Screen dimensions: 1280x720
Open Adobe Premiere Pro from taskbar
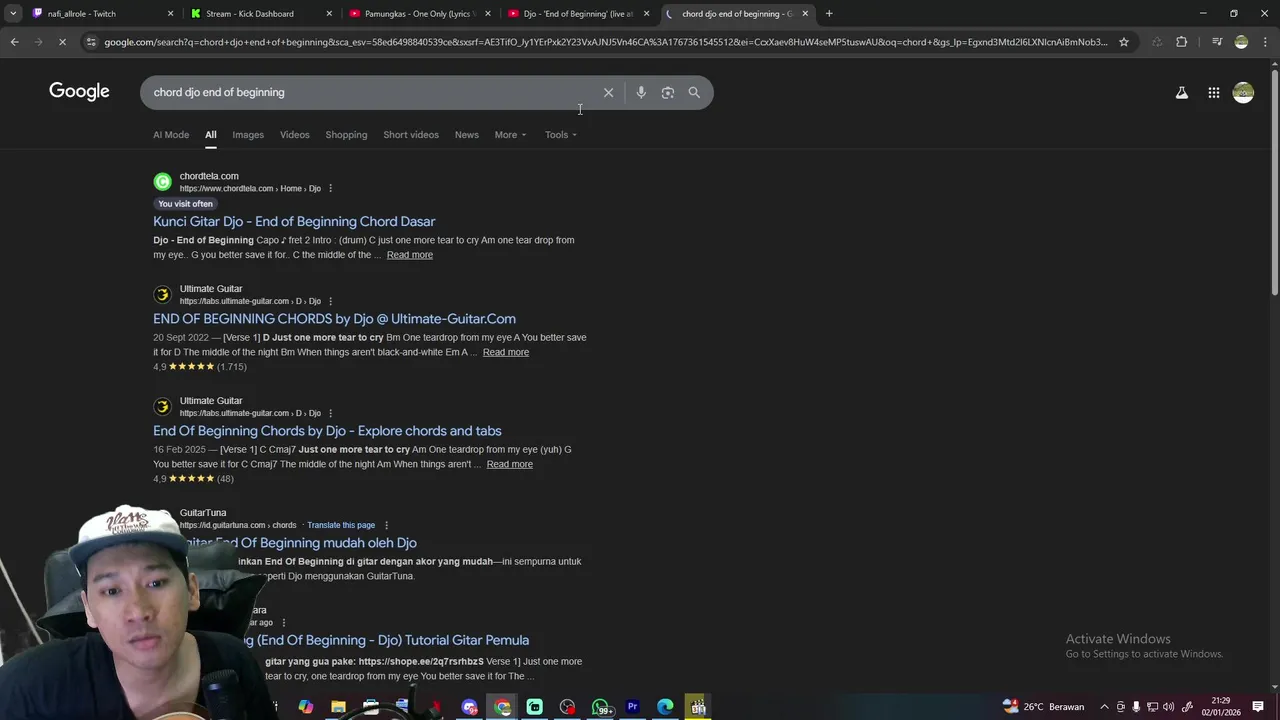click(x=632, y=707)
